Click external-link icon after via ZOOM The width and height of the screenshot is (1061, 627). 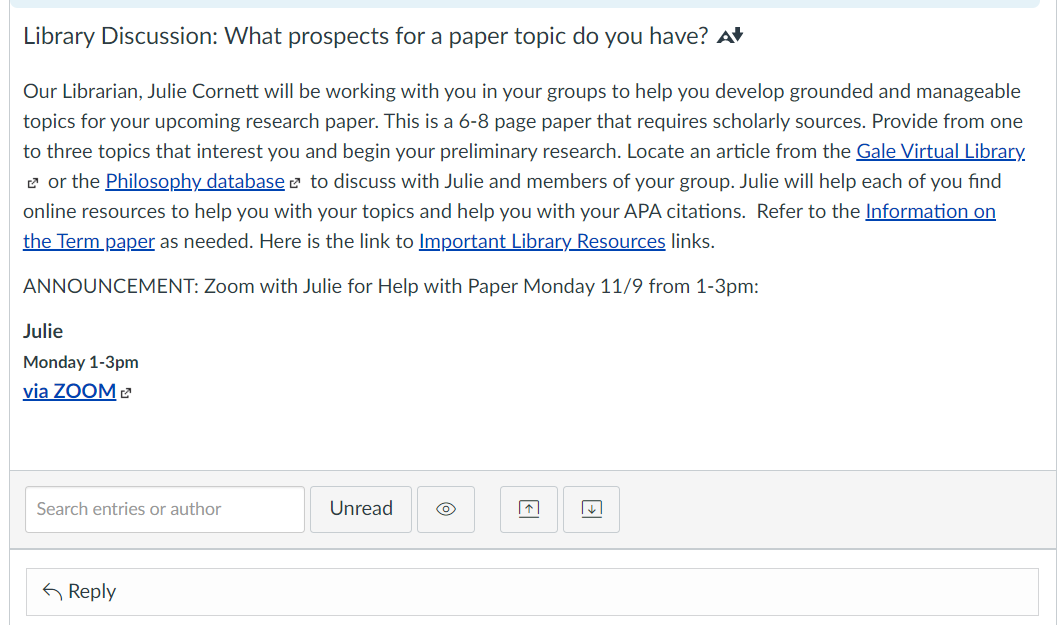point(126,392)
